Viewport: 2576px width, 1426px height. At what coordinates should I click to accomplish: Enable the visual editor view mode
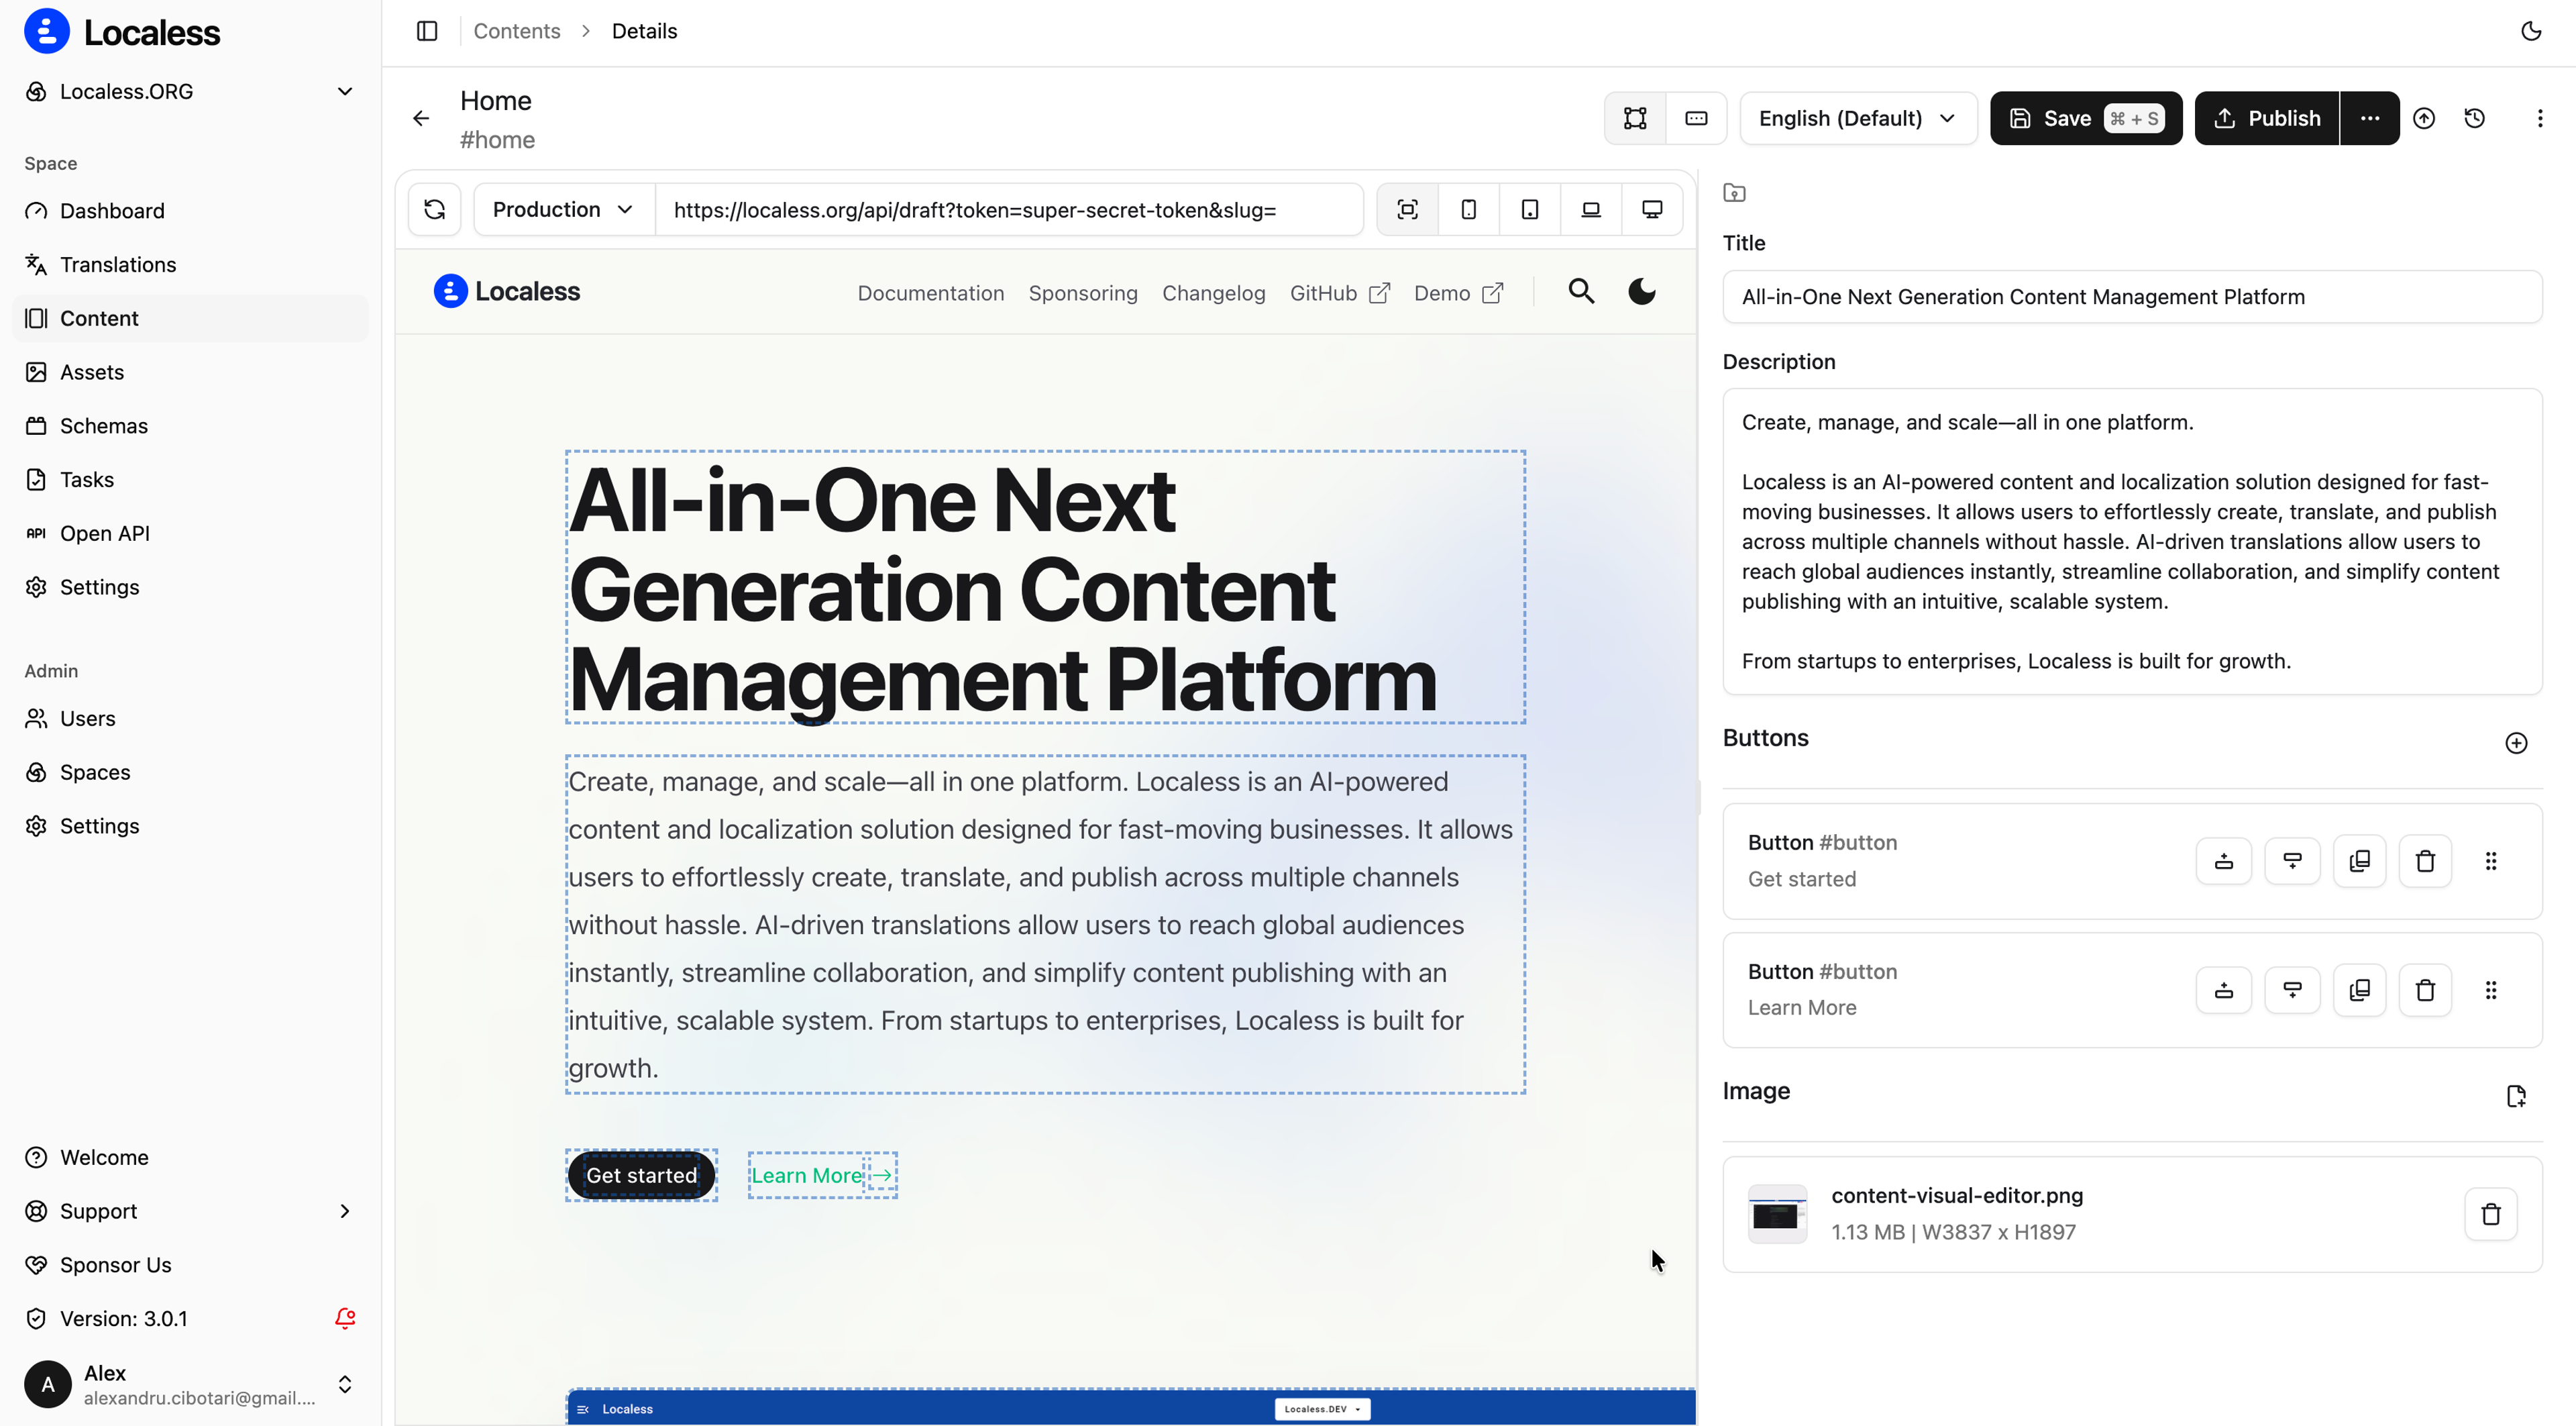pyautogui.click(x=1635, y=118)
